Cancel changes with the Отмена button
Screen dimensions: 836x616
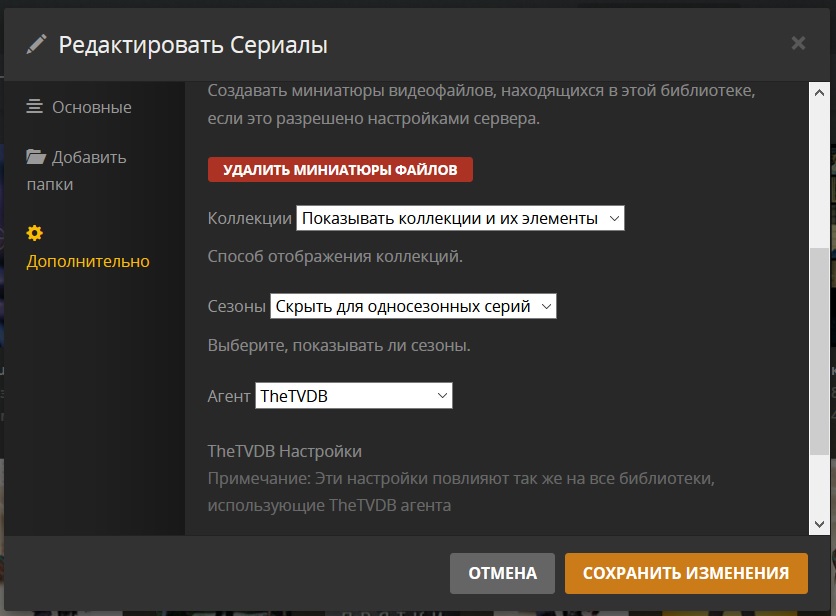click(x=502, y=573)
